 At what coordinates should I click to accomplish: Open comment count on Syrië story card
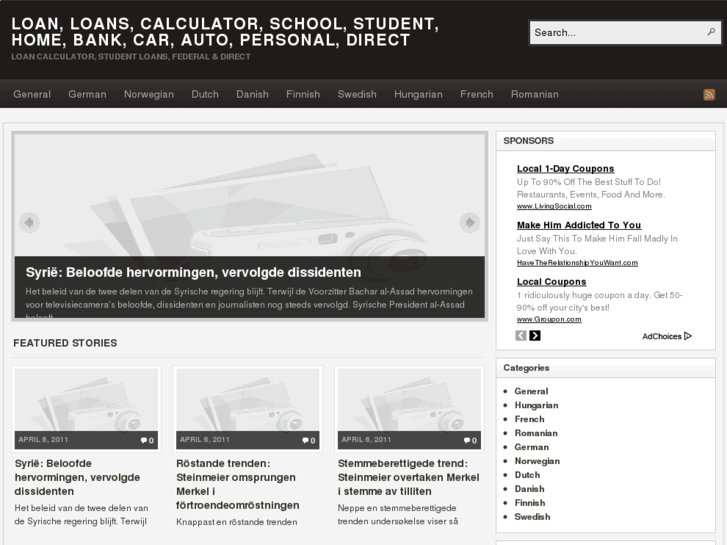click(x=147, y=440)
